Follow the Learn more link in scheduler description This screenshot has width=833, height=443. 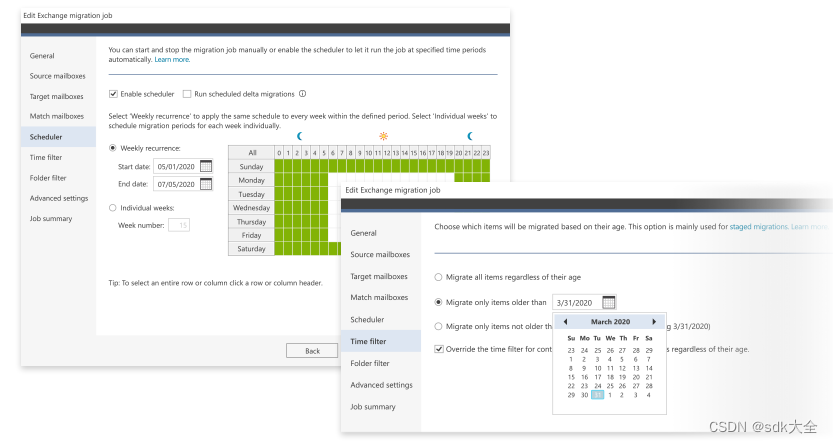(x=172, y=59)
